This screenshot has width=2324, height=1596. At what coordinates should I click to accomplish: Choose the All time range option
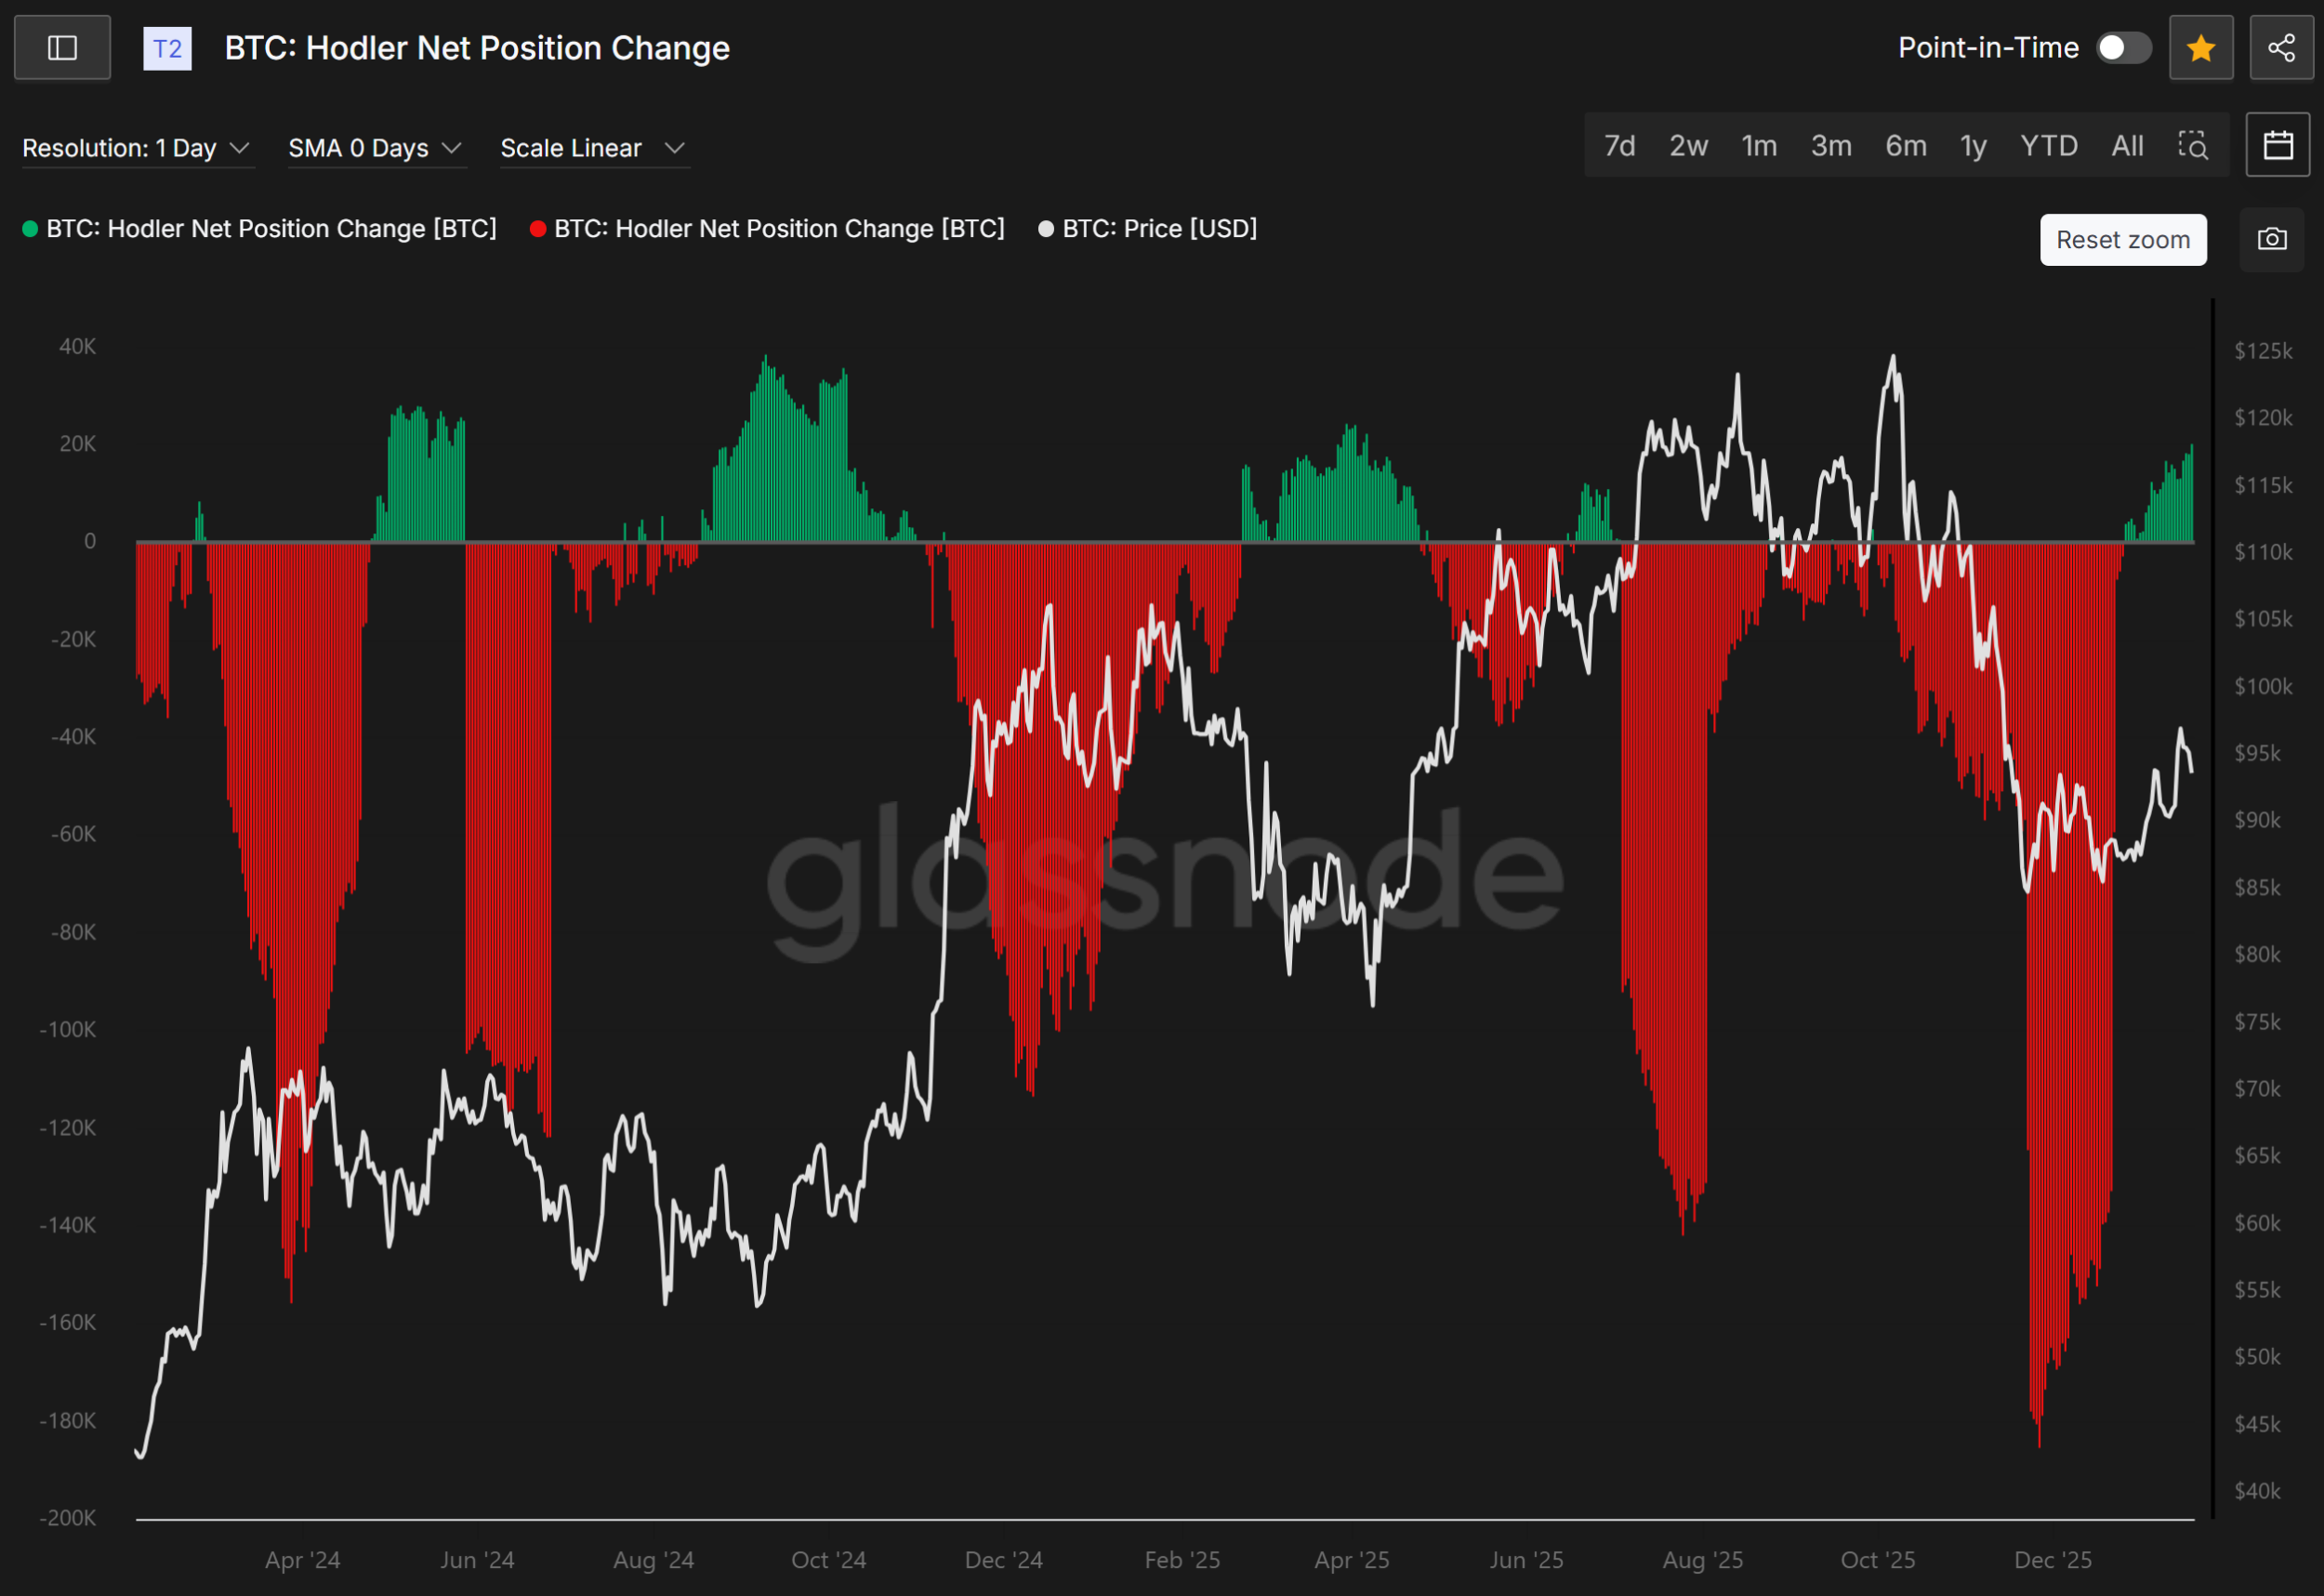click(x=2126, y=146)
